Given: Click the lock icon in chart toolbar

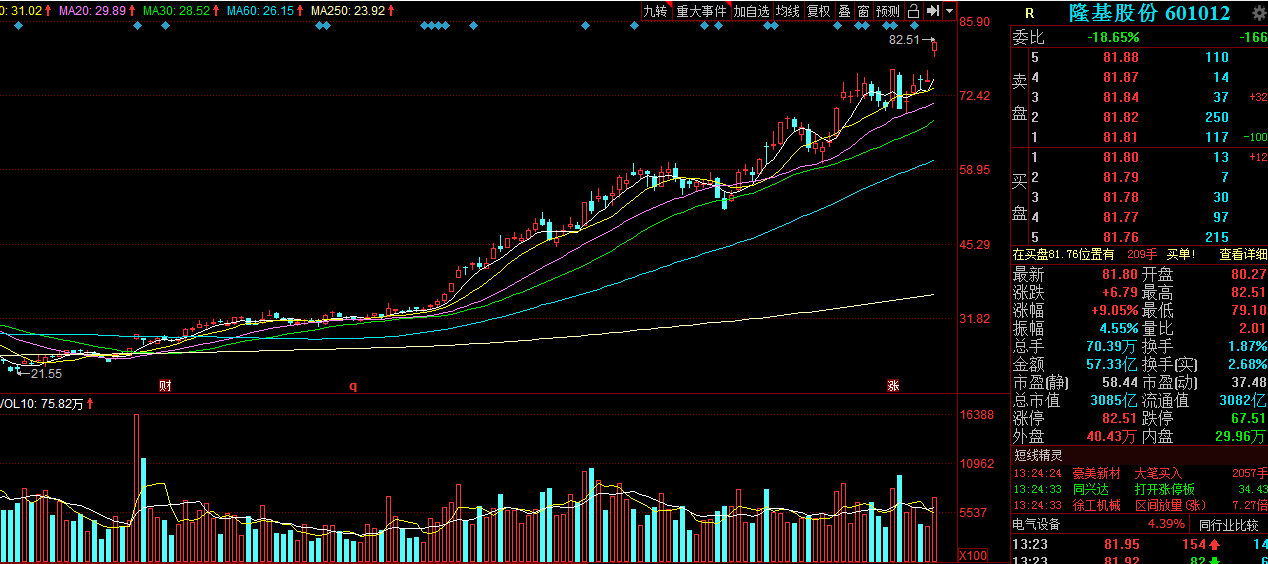Looking at the screenshot, I should 913,11.
